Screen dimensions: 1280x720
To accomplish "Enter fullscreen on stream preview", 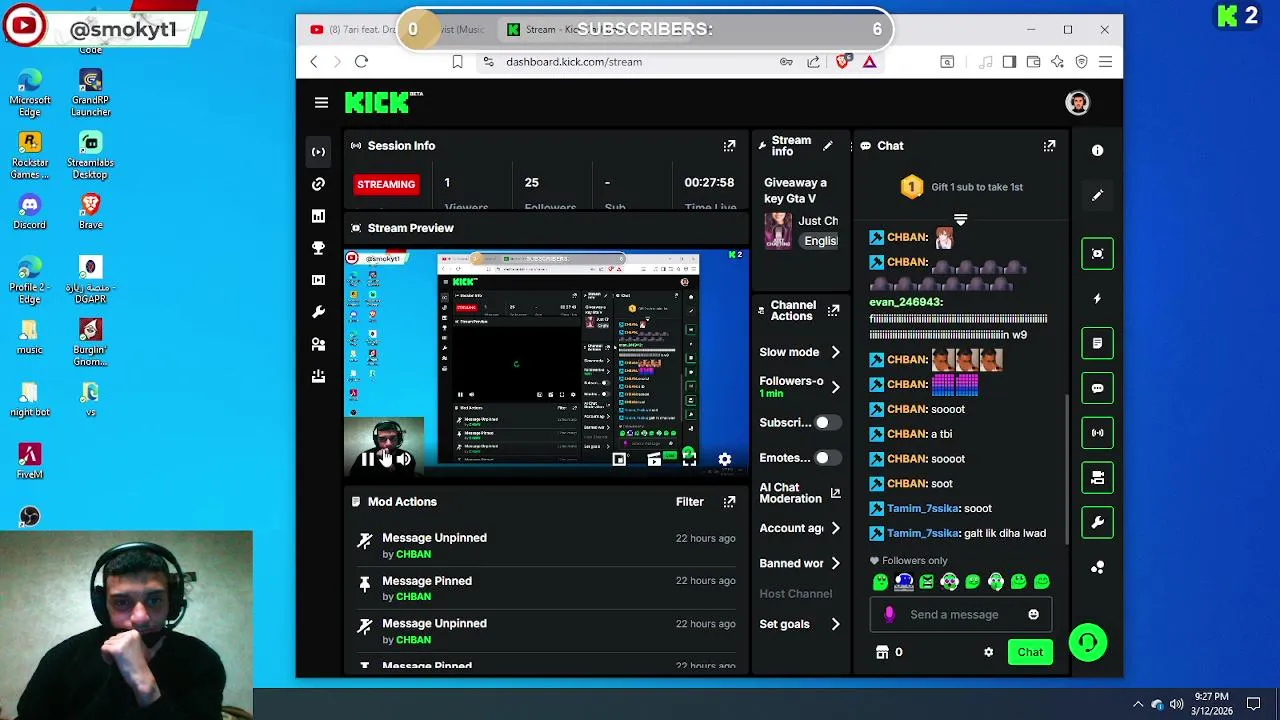I will point(689,460).
